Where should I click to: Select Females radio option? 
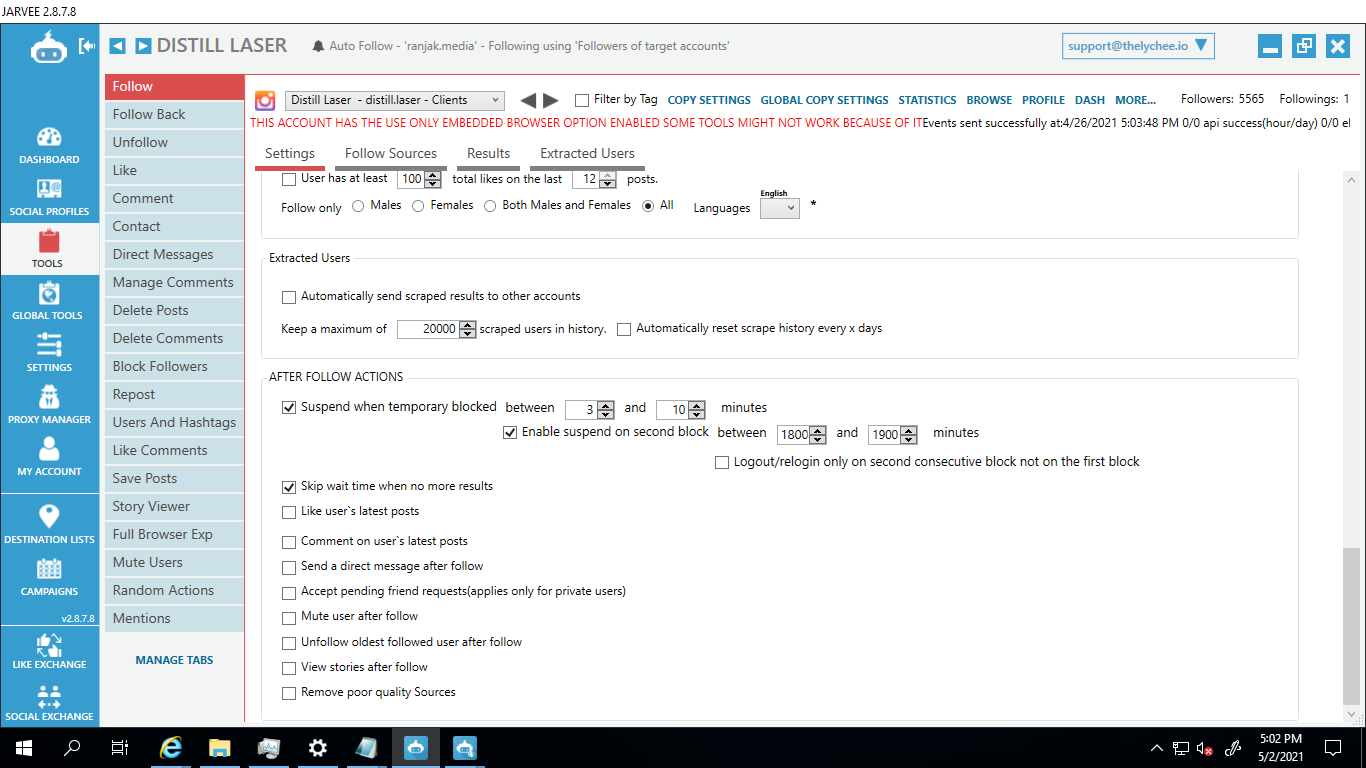[x=419, y=206]
